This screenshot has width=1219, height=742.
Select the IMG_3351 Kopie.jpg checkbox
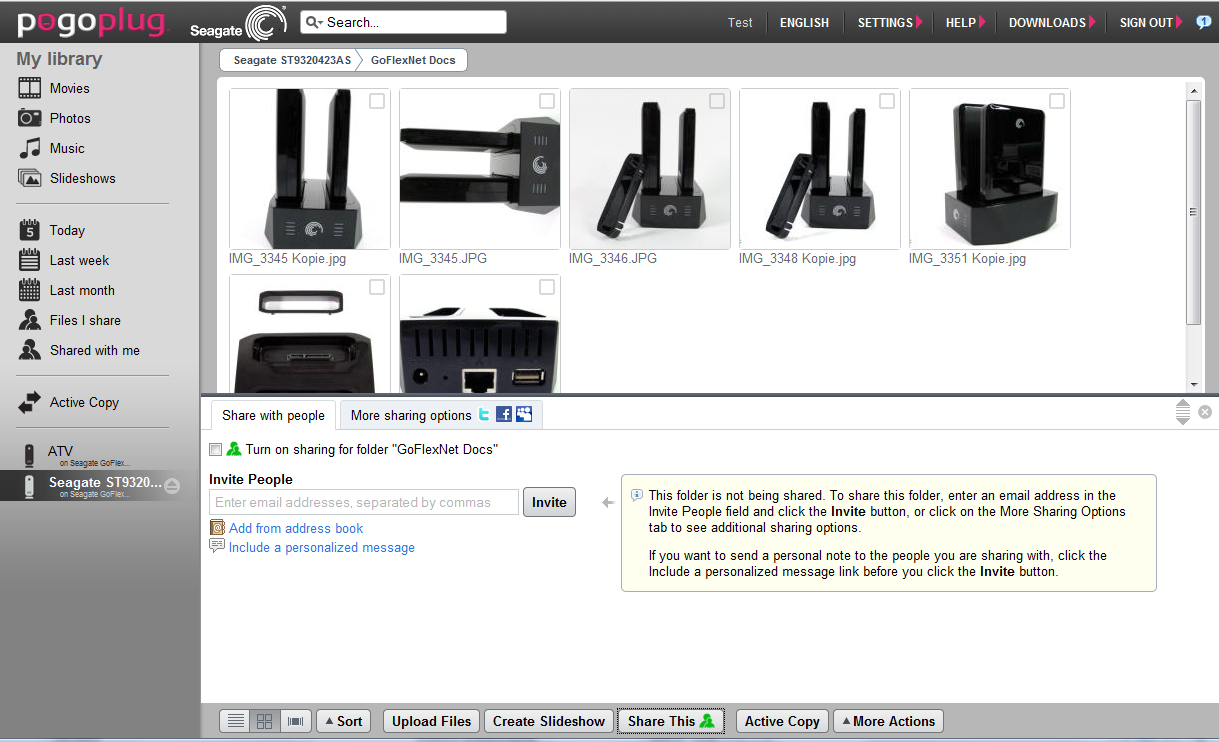1057,101
